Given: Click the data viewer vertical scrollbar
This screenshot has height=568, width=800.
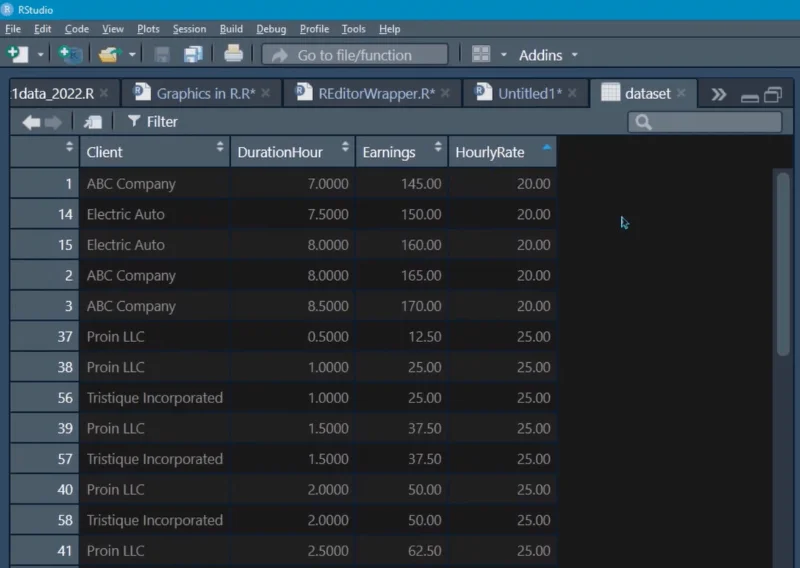Looking at the screenshot, I should click(x=783, y=264).
